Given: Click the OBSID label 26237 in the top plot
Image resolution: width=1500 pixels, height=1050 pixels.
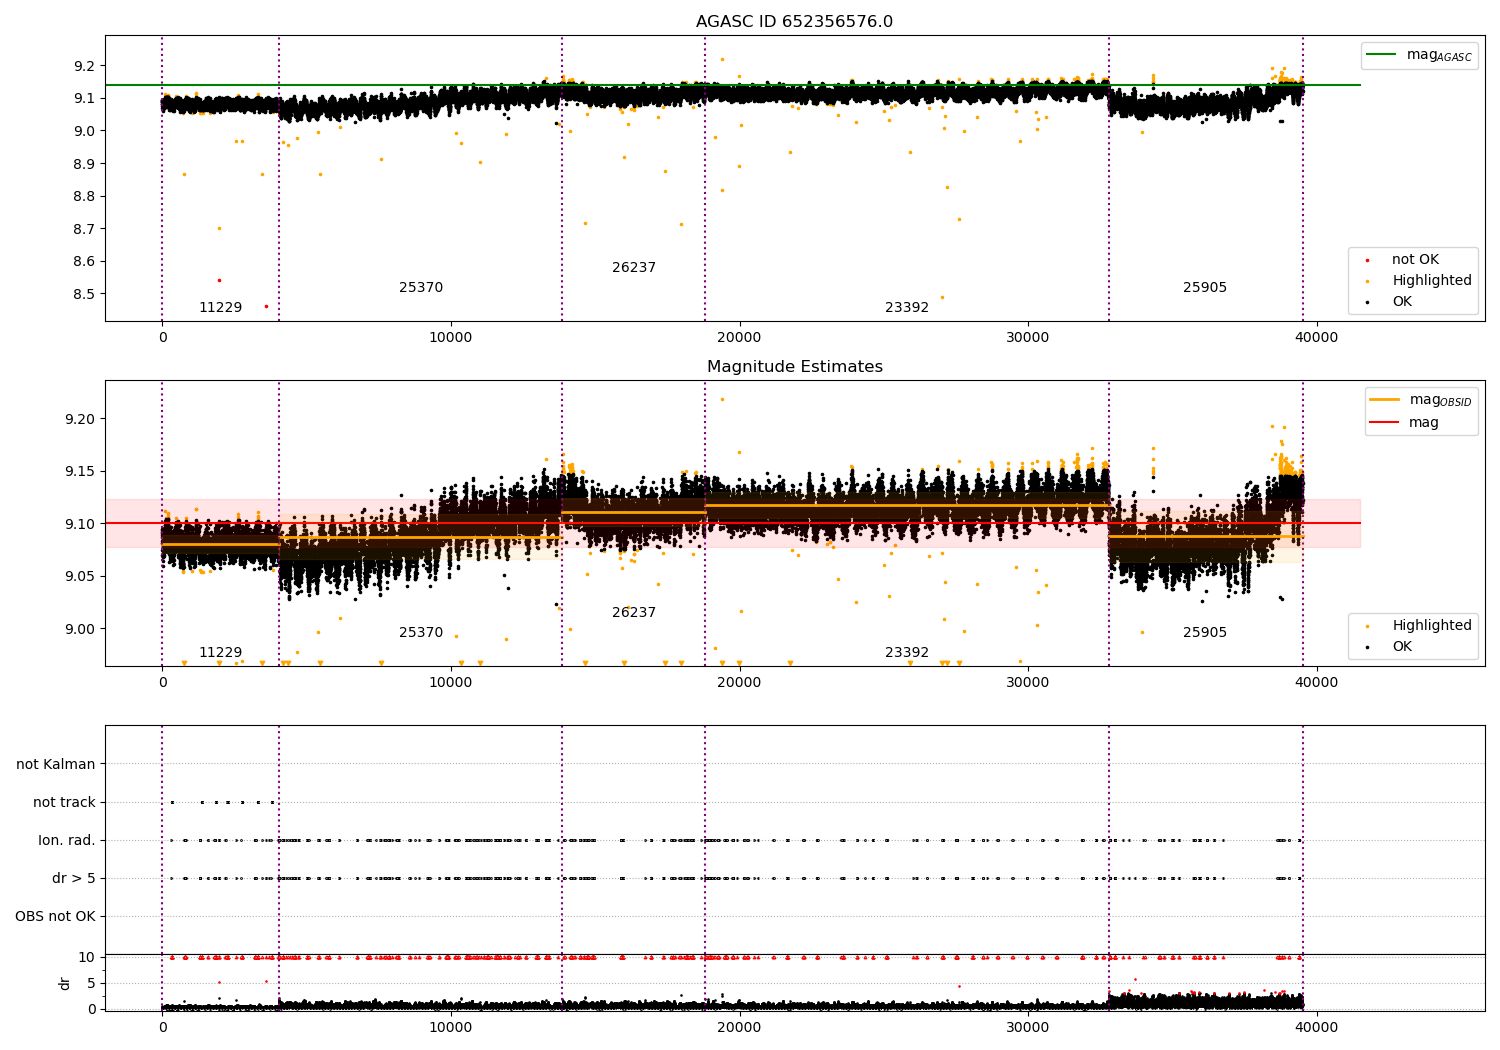Looking at the screenshot, I should [x=634, y=268].
